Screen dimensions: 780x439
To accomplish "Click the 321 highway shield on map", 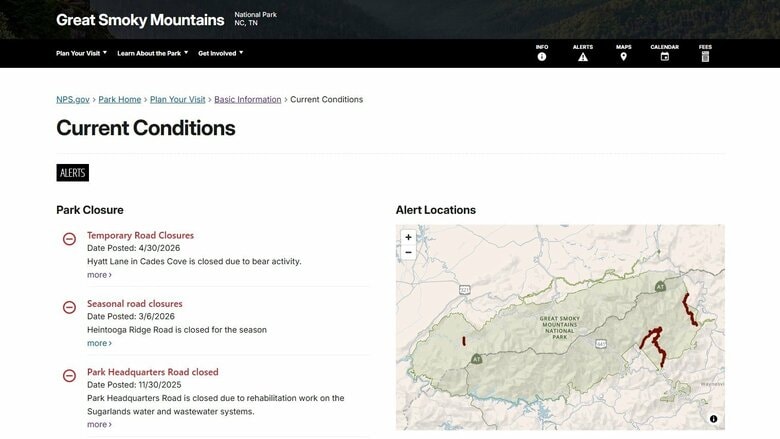I will pos(464,289).
